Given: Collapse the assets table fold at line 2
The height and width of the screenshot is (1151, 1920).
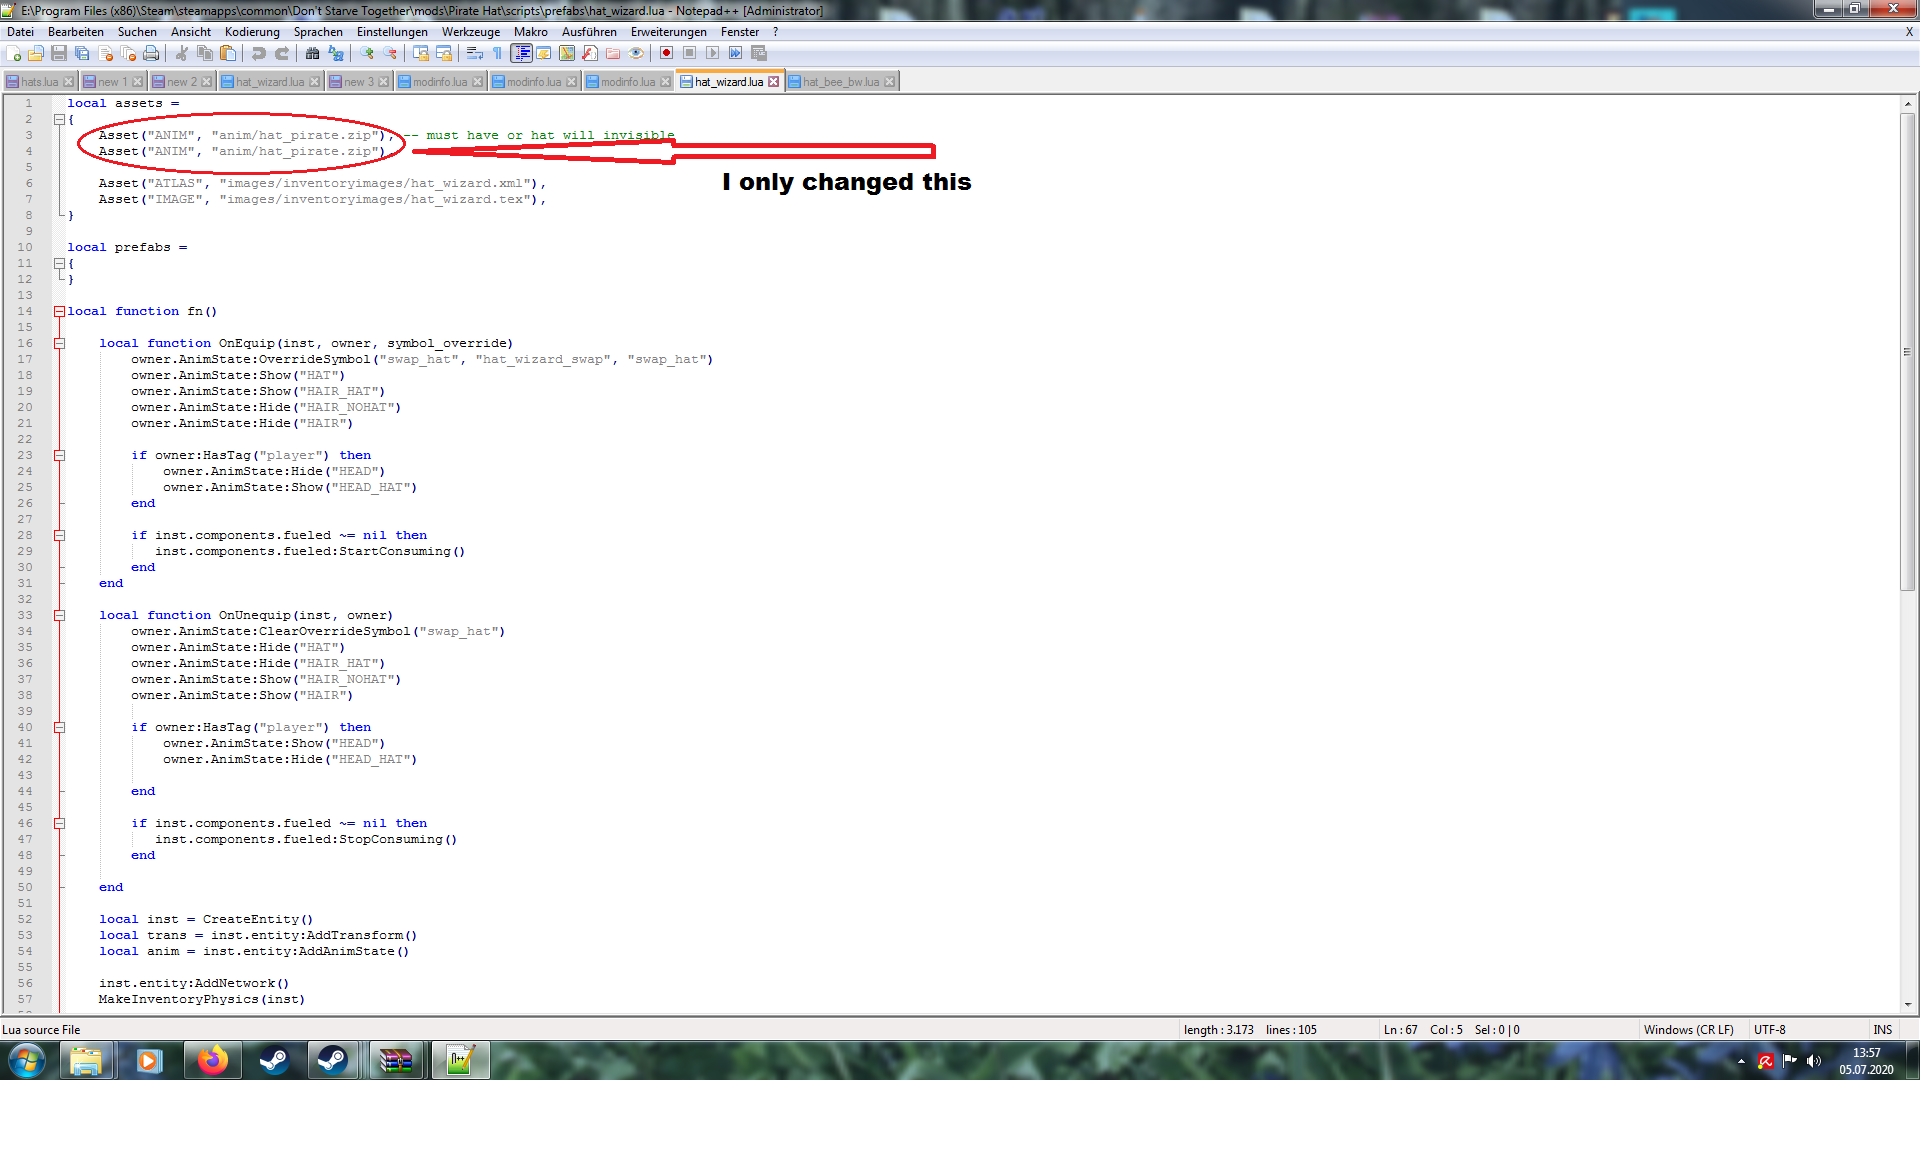Looking at the screenshot, I should coord(59,119).
